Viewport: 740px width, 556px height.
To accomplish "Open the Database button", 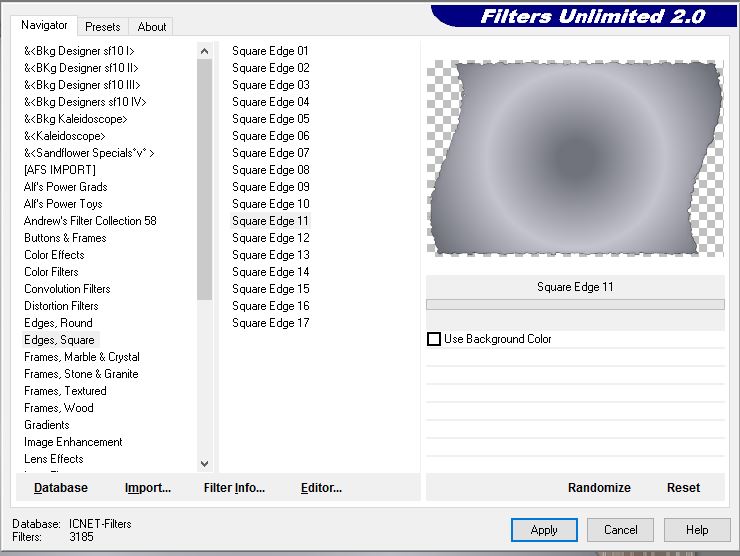I will coord(61,488).
